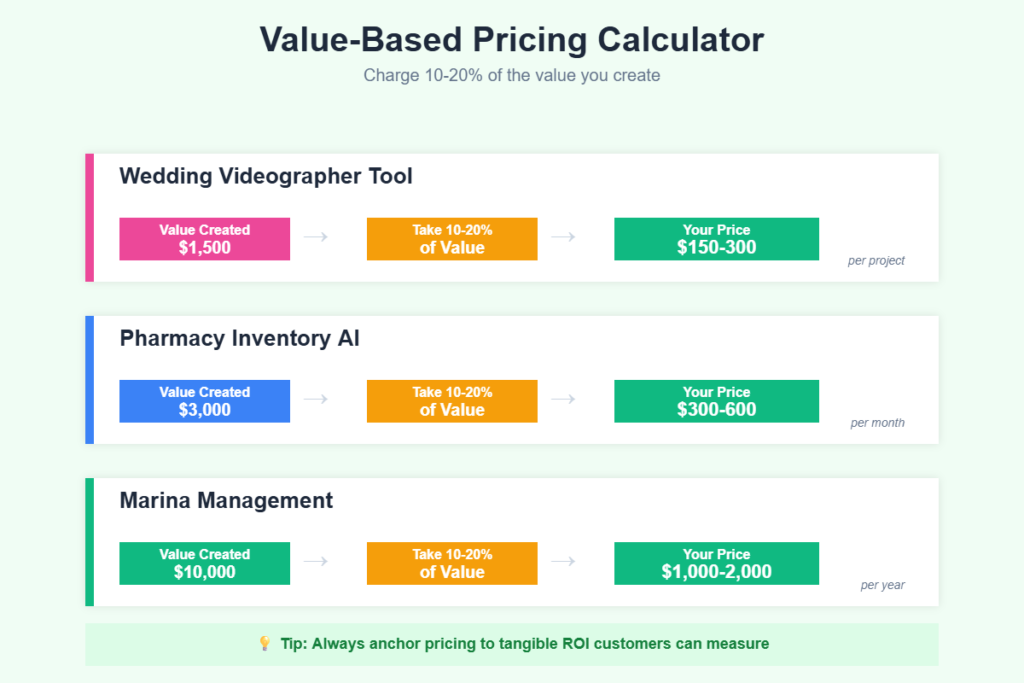Click the lightbulb icon beside the tip
Image resolution: width=1024 pixels, height=683 pixels.
pos(265,644)
